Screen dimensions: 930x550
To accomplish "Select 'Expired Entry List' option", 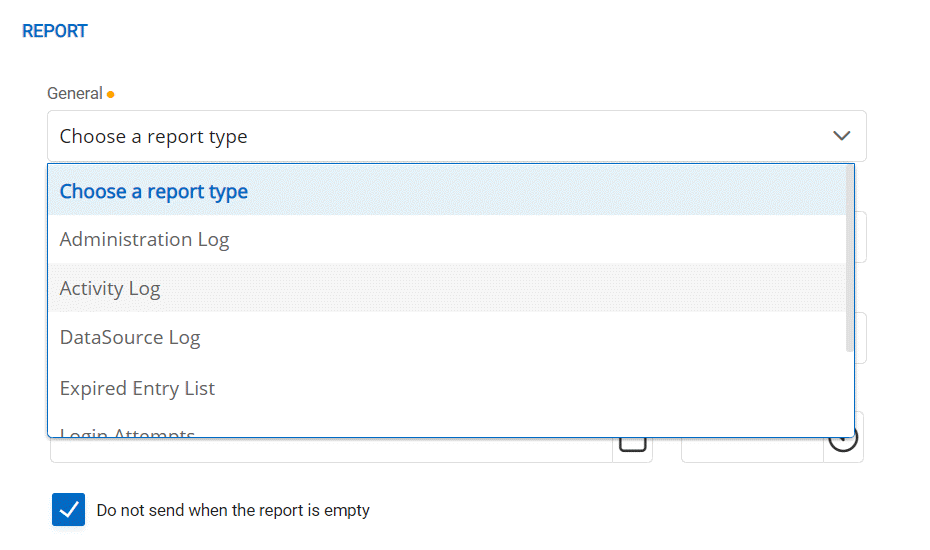I will tap(137, 388).
